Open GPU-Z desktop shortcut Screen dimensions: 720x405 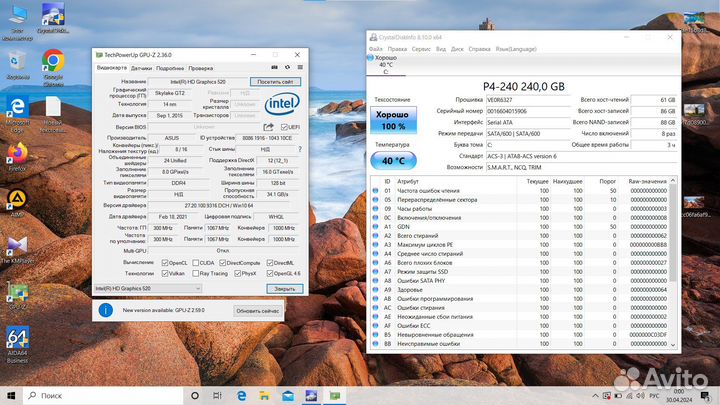[x=17, y=296]
